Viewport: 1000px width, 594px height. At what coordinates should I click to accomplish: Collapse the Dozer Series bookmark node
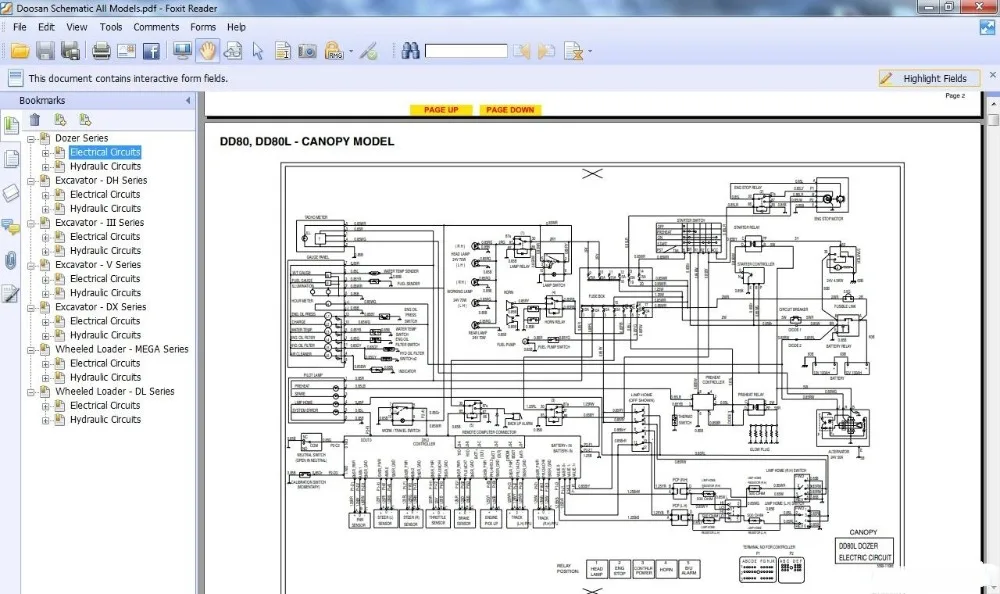[x=31, y=138]
